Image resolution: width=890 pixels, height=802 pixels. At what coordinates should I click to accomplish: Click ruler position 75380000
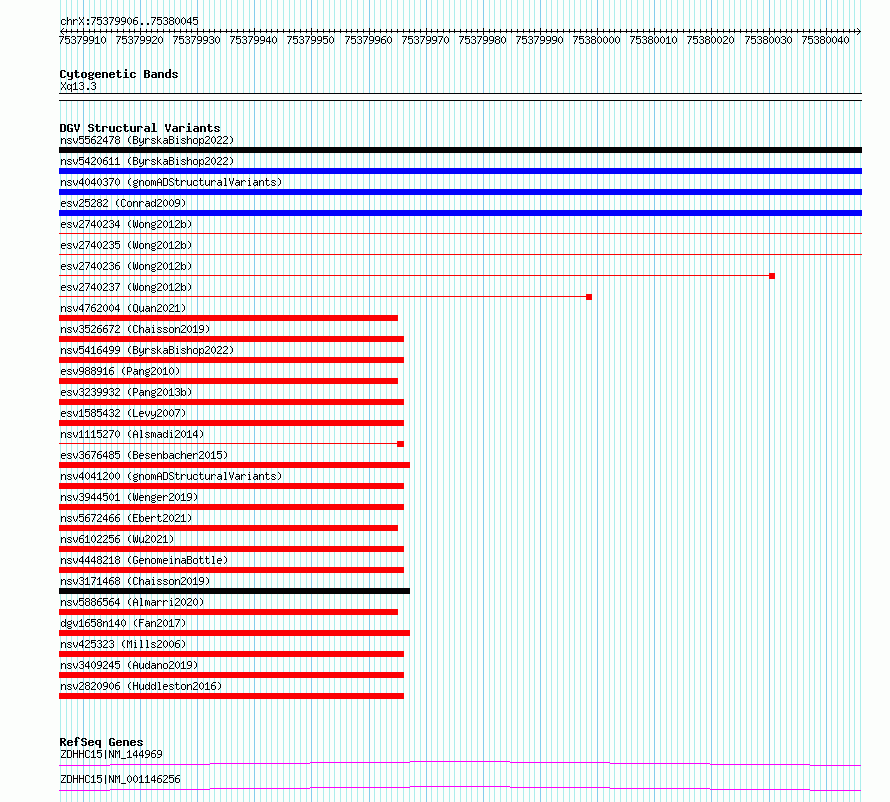[x=597, y=40]
